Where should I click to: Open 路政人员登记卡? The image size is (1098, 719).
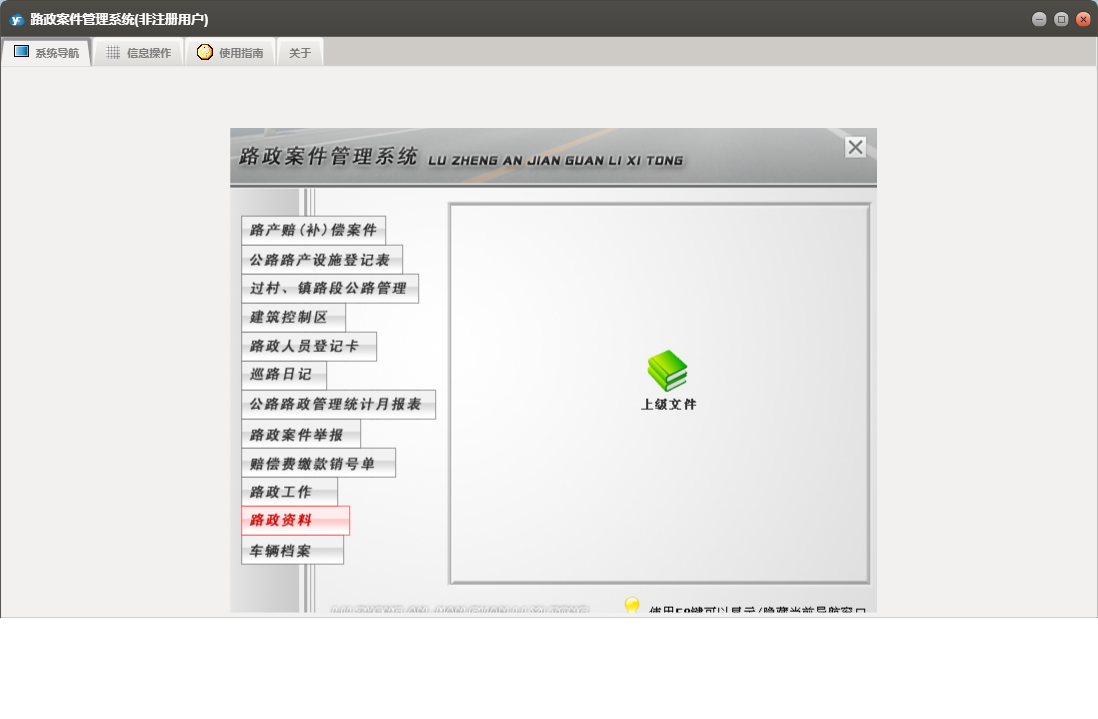pyautogui.click(x=309, y=347)
